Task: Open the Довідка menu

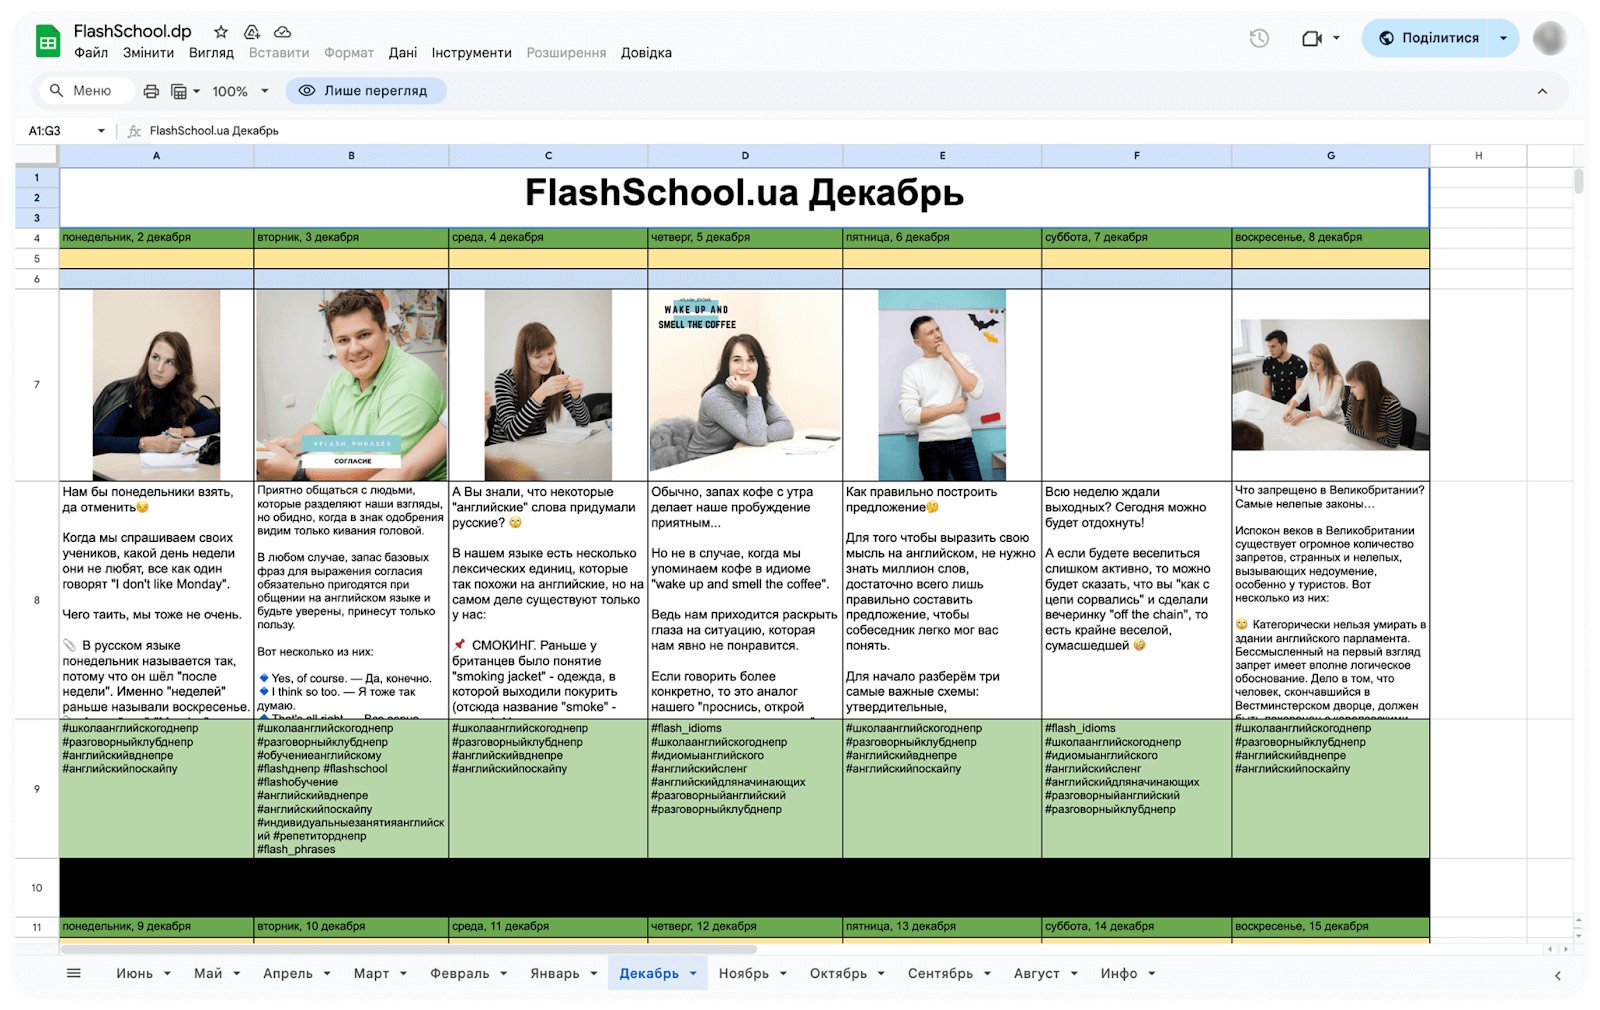Action: pos(646,53)
